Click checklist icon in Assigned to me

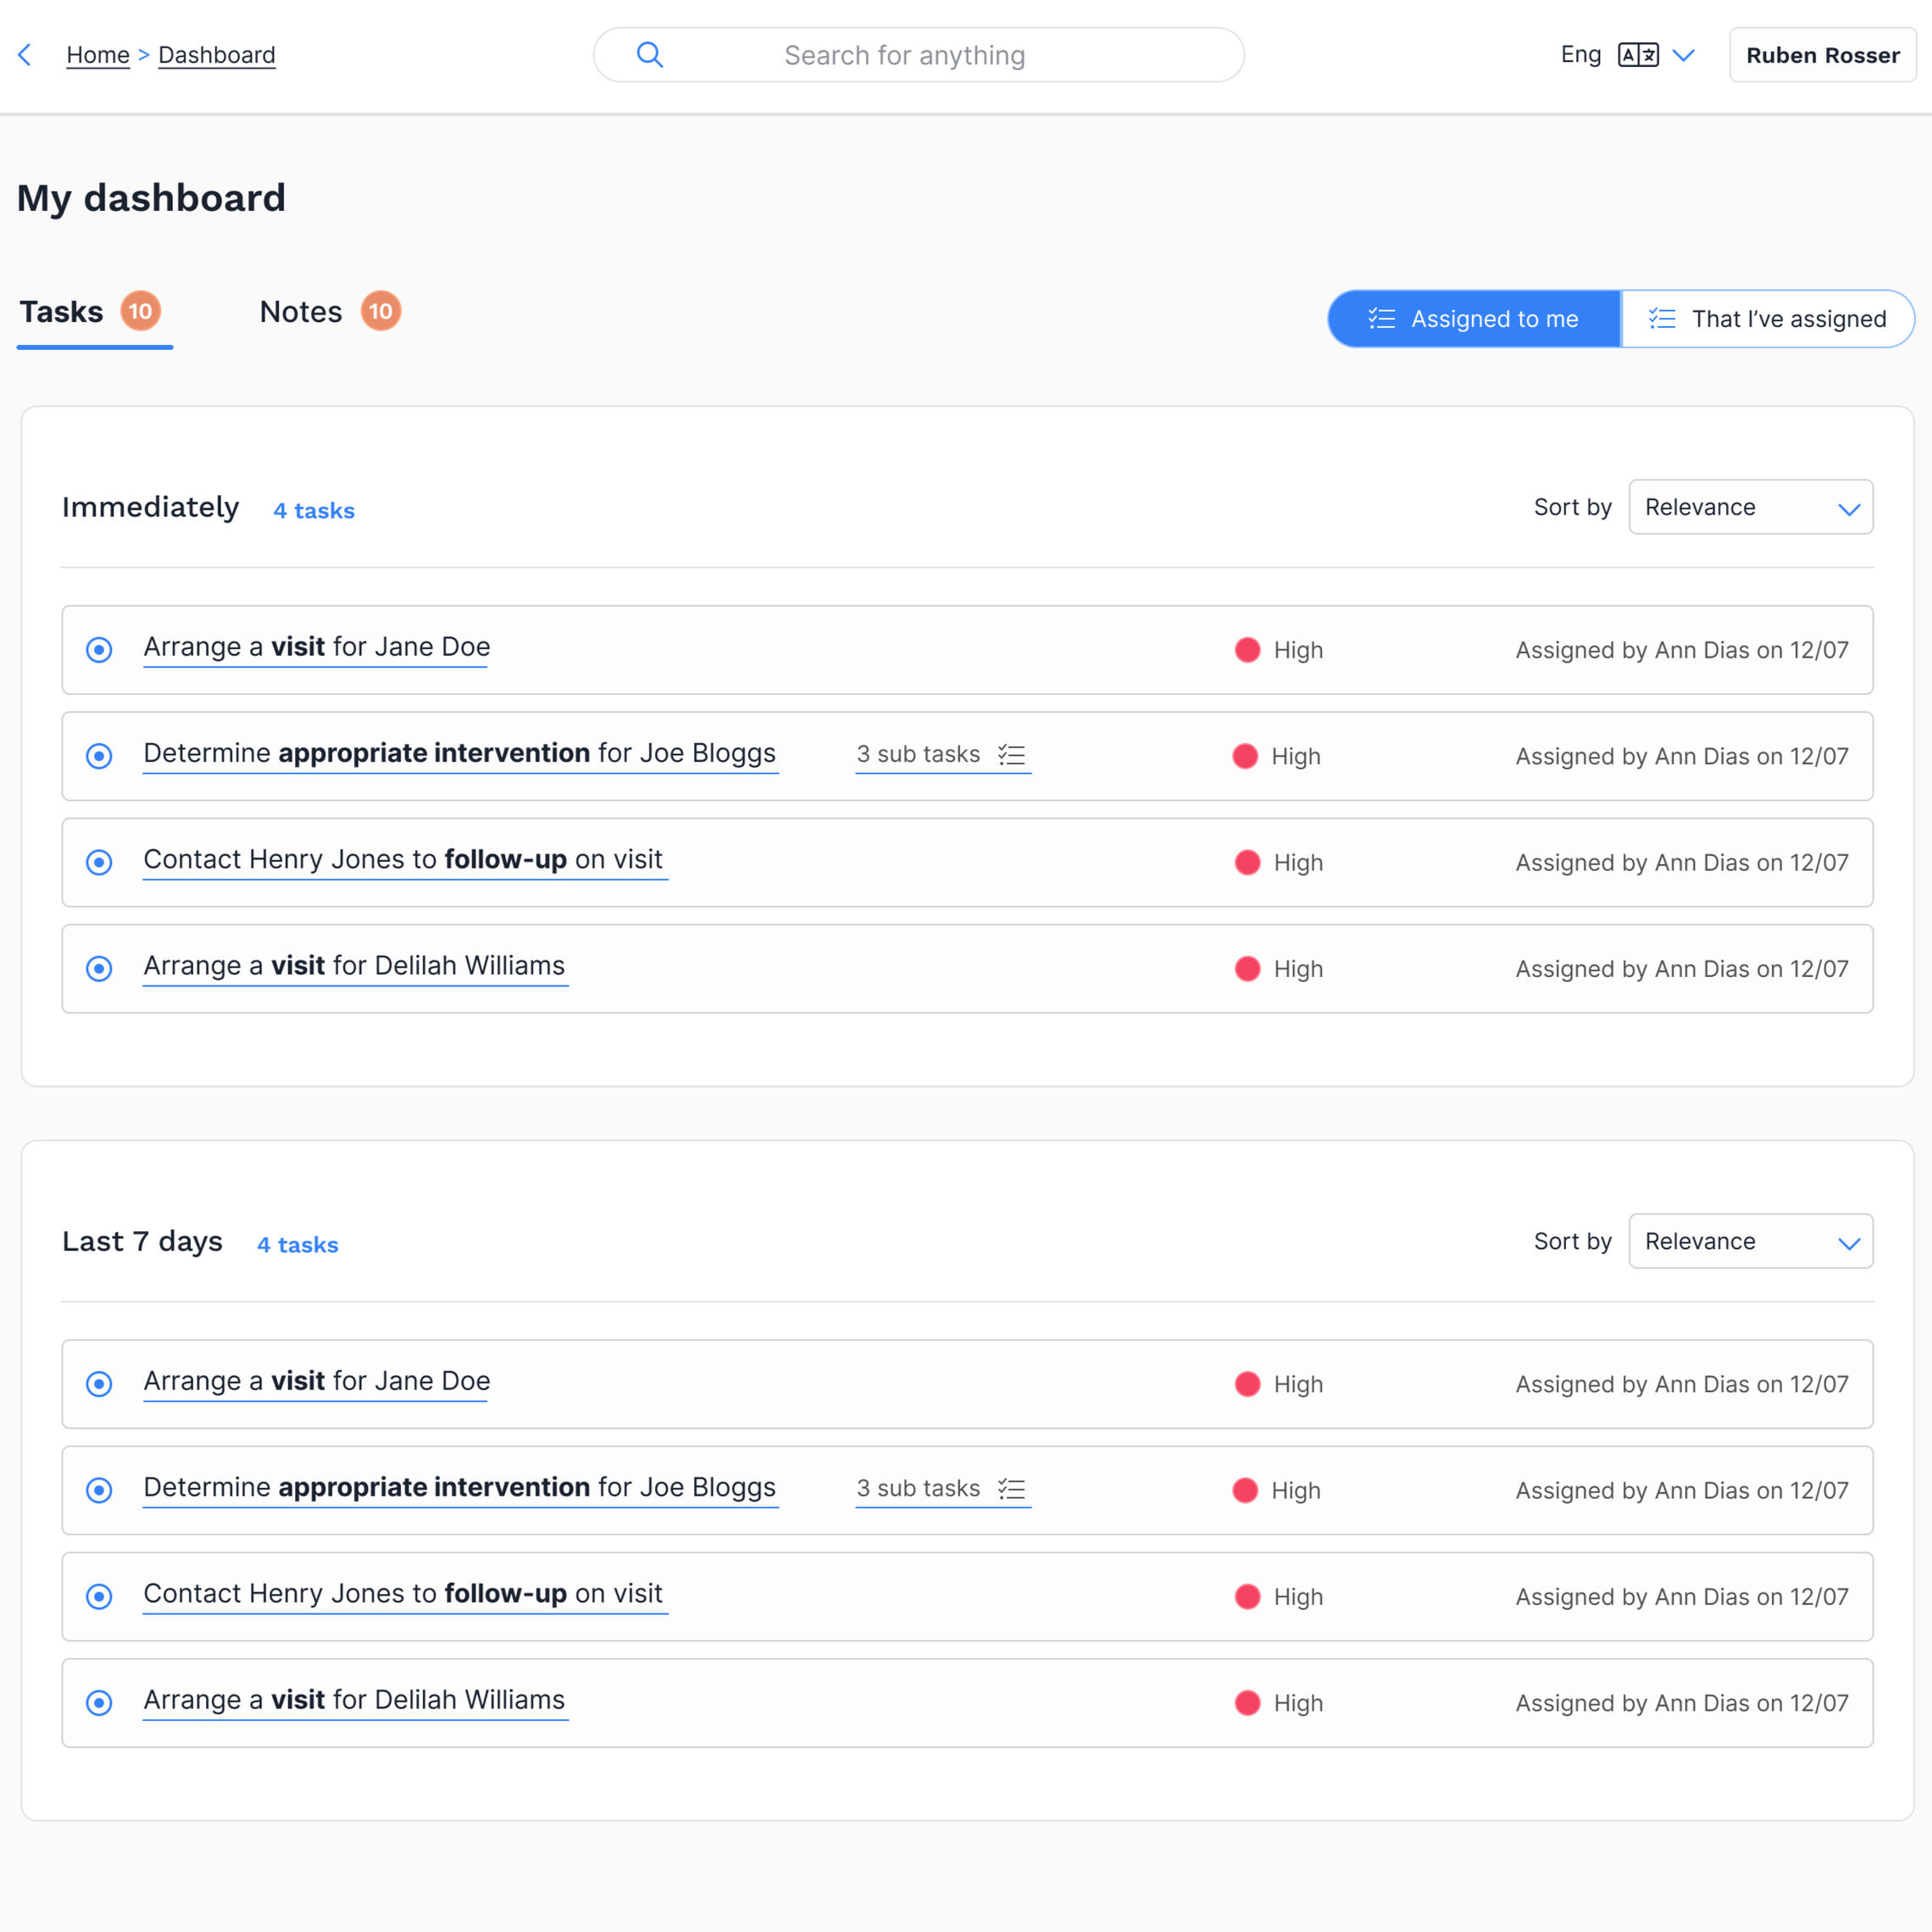[1381, 319]
